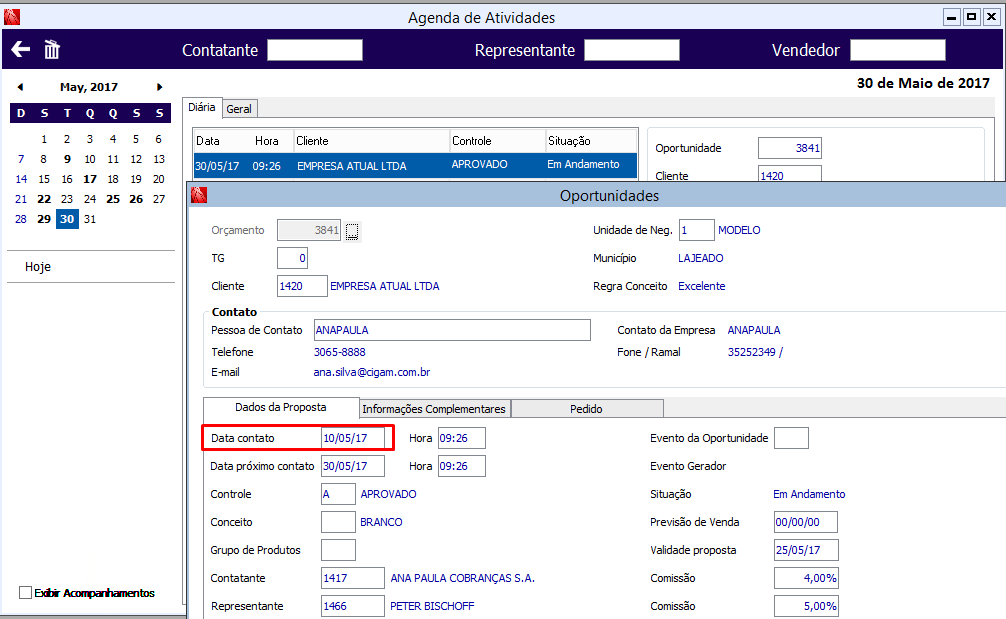Click the trash can delete icon
1006x619 pixels.
pos(52,49)
